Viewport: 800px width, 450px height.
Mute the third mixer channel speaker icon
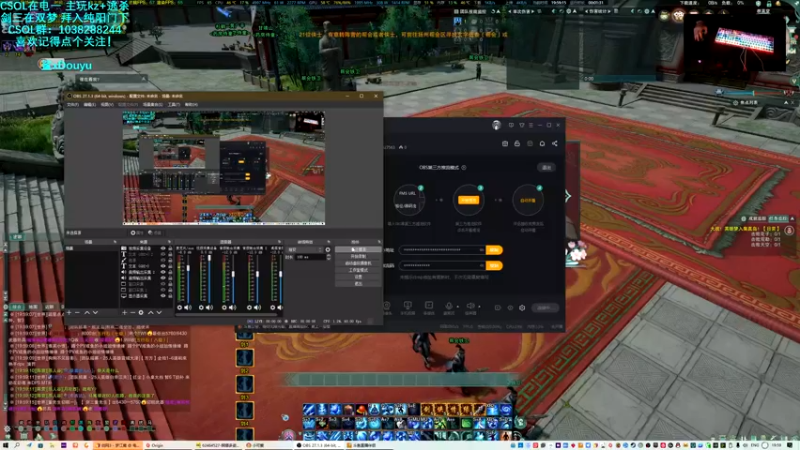click(x=233, y=308)
